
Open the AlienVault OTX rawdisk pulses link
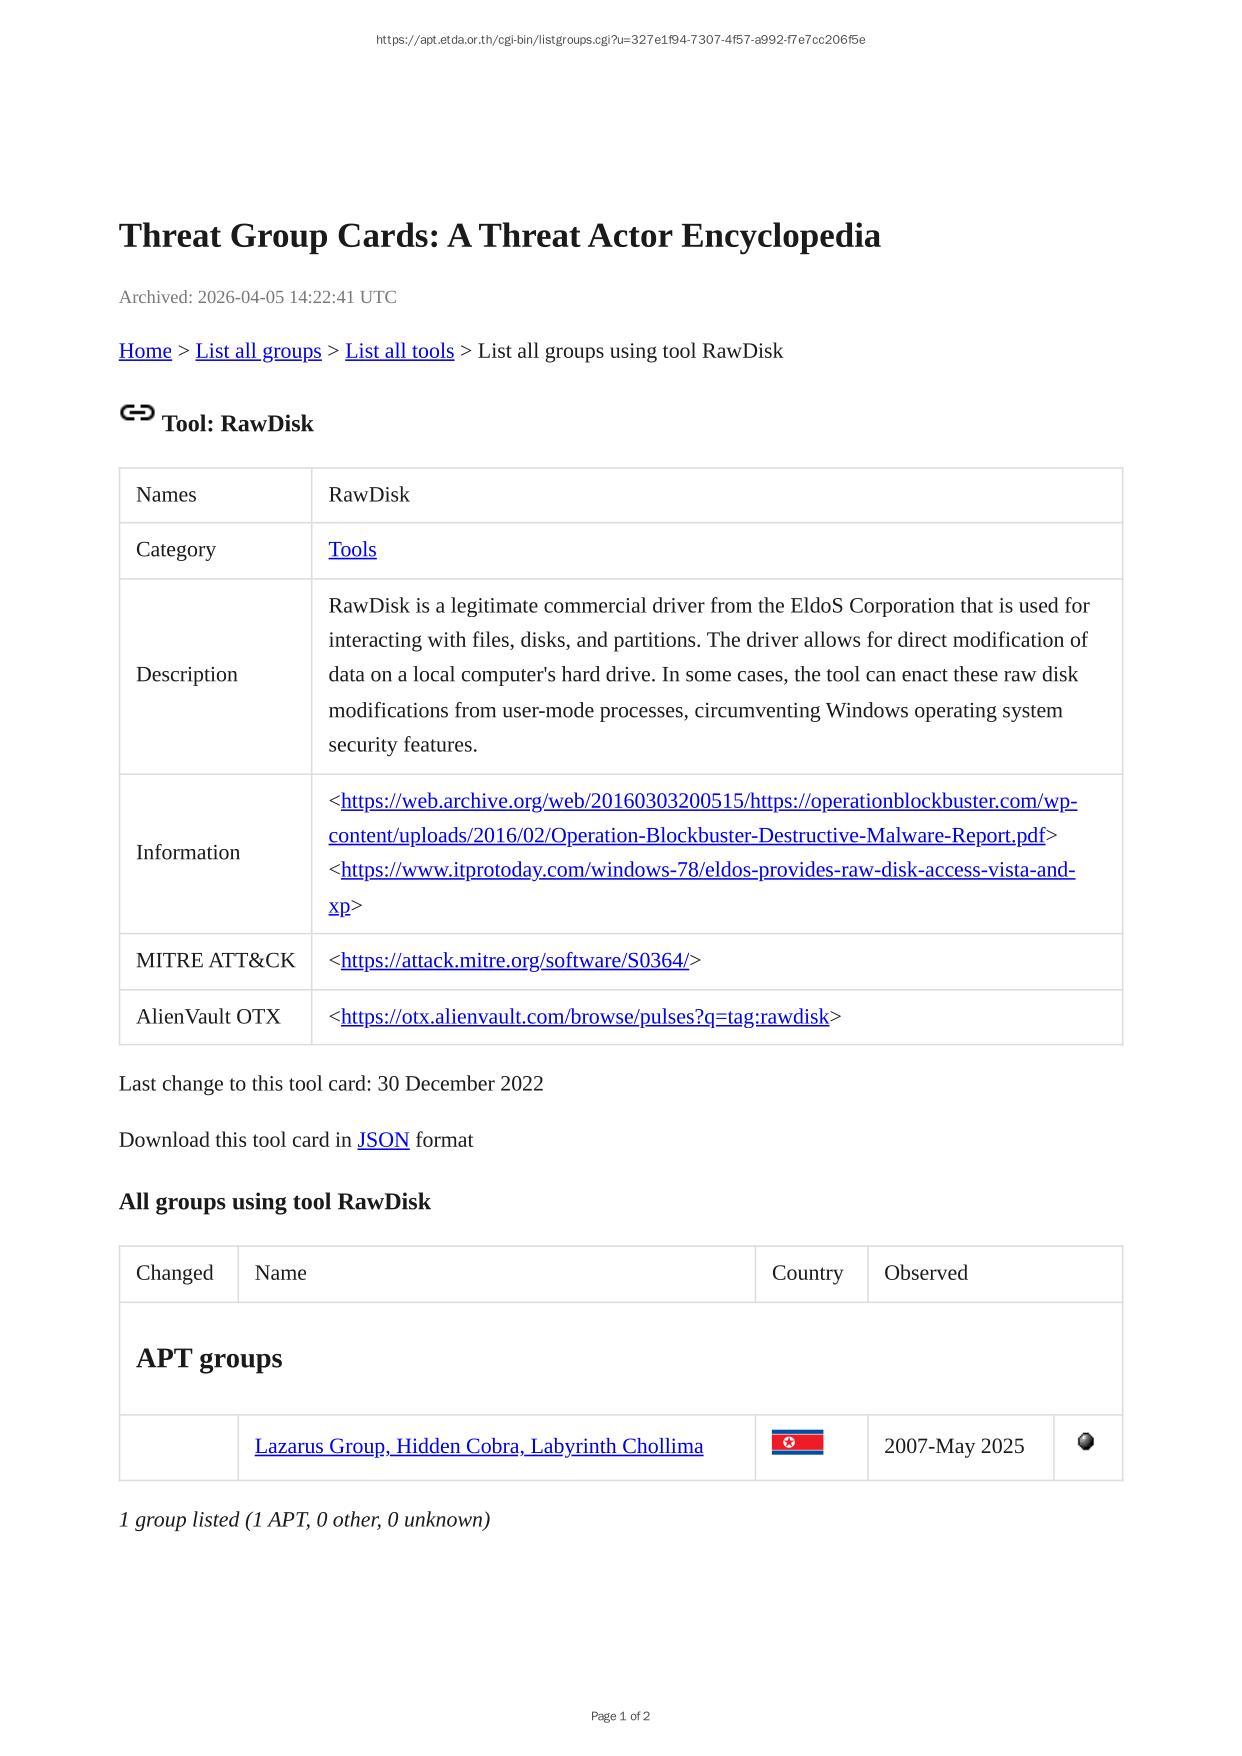(584, 1017)
